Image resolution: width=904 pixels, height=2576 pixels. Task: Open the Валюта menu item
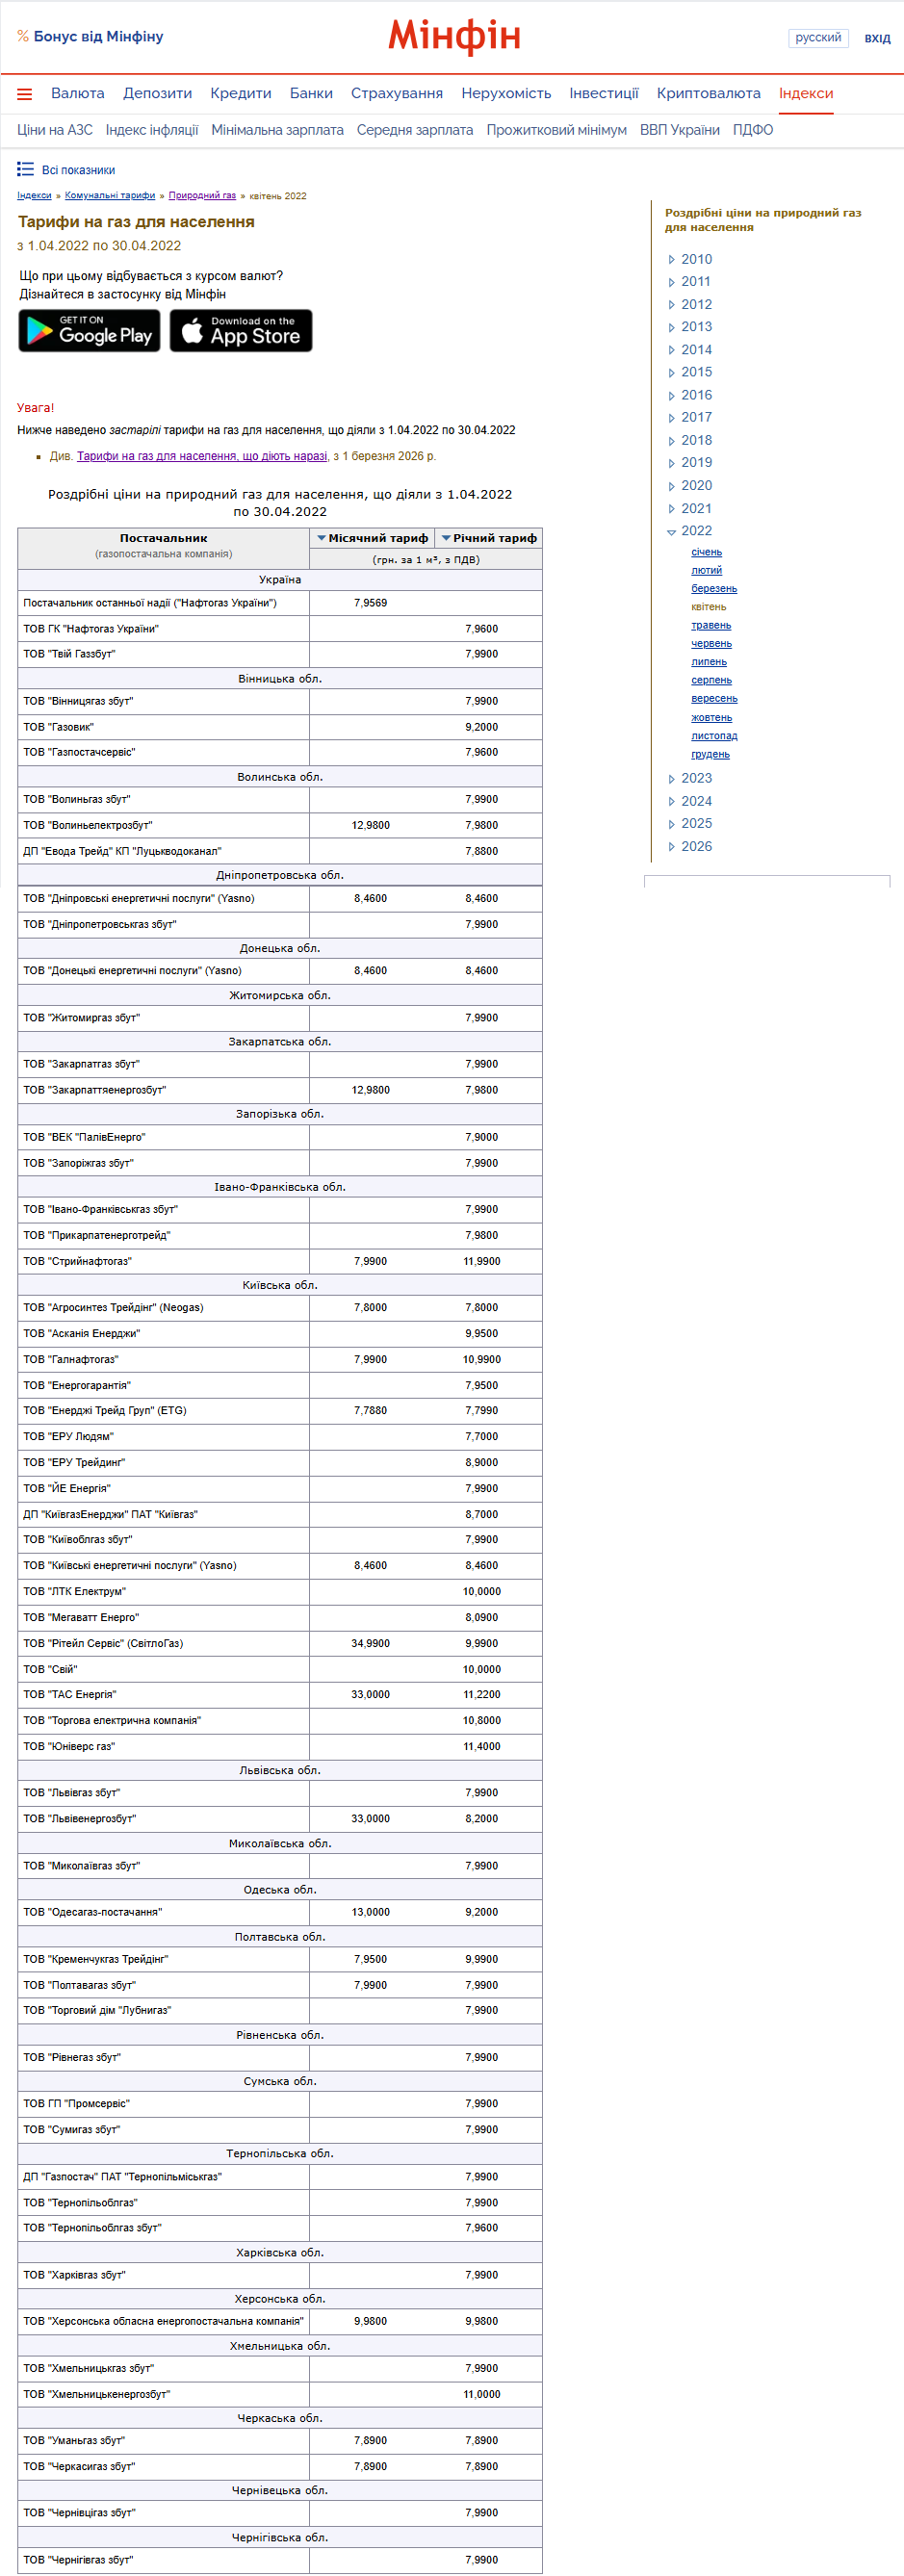tap(78, 94)
